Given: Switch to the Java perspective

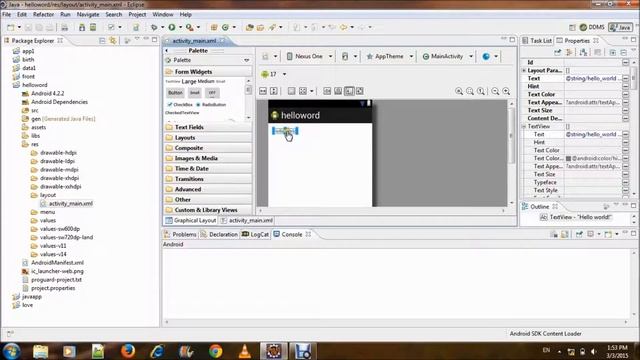Looking at the screenshot, I should point(620,27).
